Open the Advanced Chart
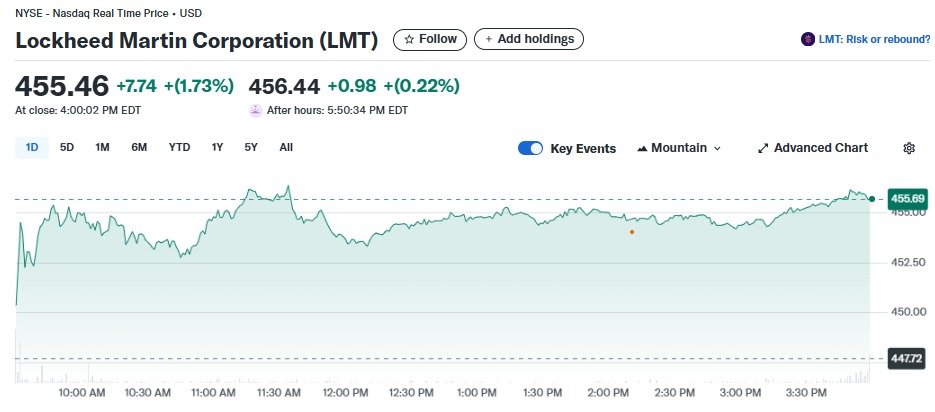Image resolution: width=935 pixels, height=412 pixels. (x=813, y=148)
